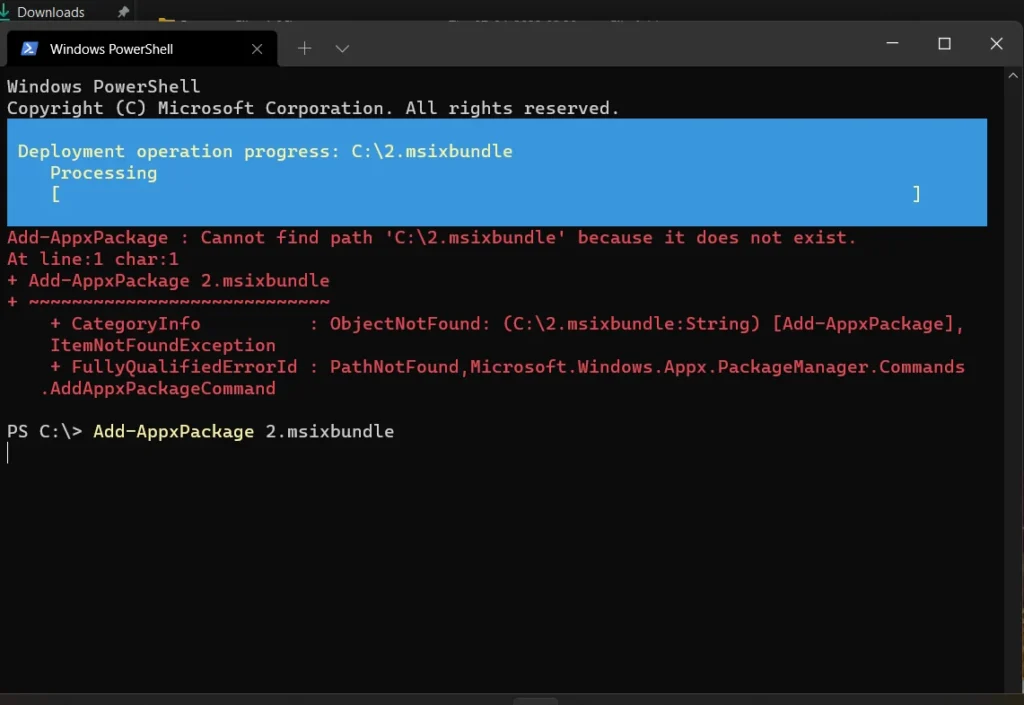The height and width of the screenshot is (705, 1024).
Task: Click the 'CategoryInfo' error line
Action: click(x=507, y=324)
